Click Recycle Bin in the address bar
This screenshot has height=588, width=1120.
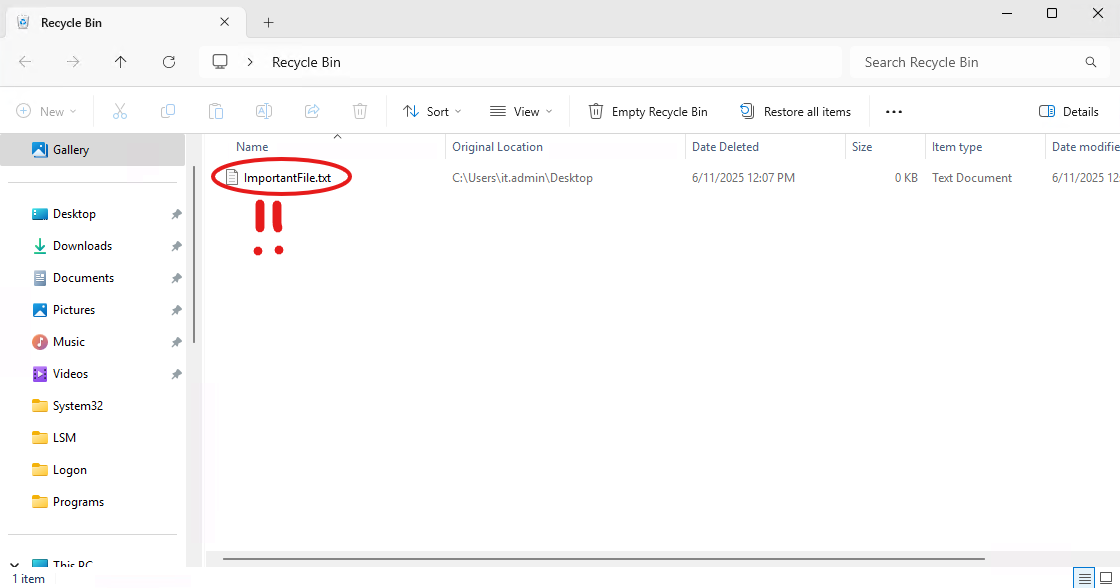306,62
